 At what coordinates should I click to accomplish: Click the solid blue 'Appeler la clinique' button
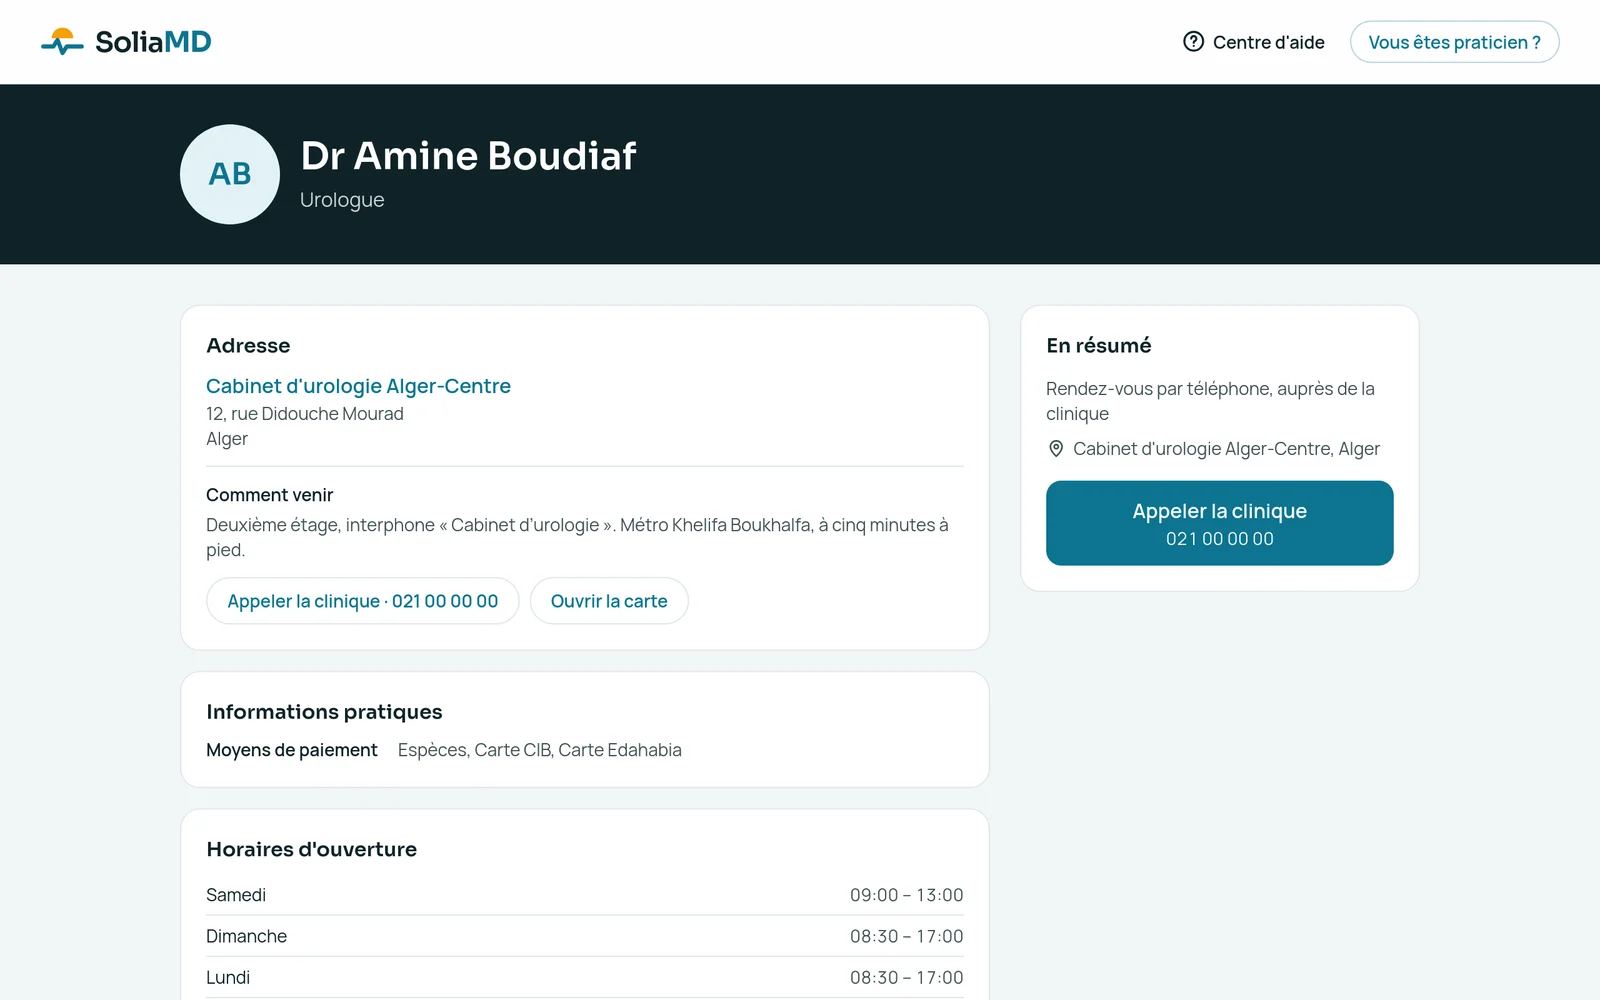(x=1219, y=523)
